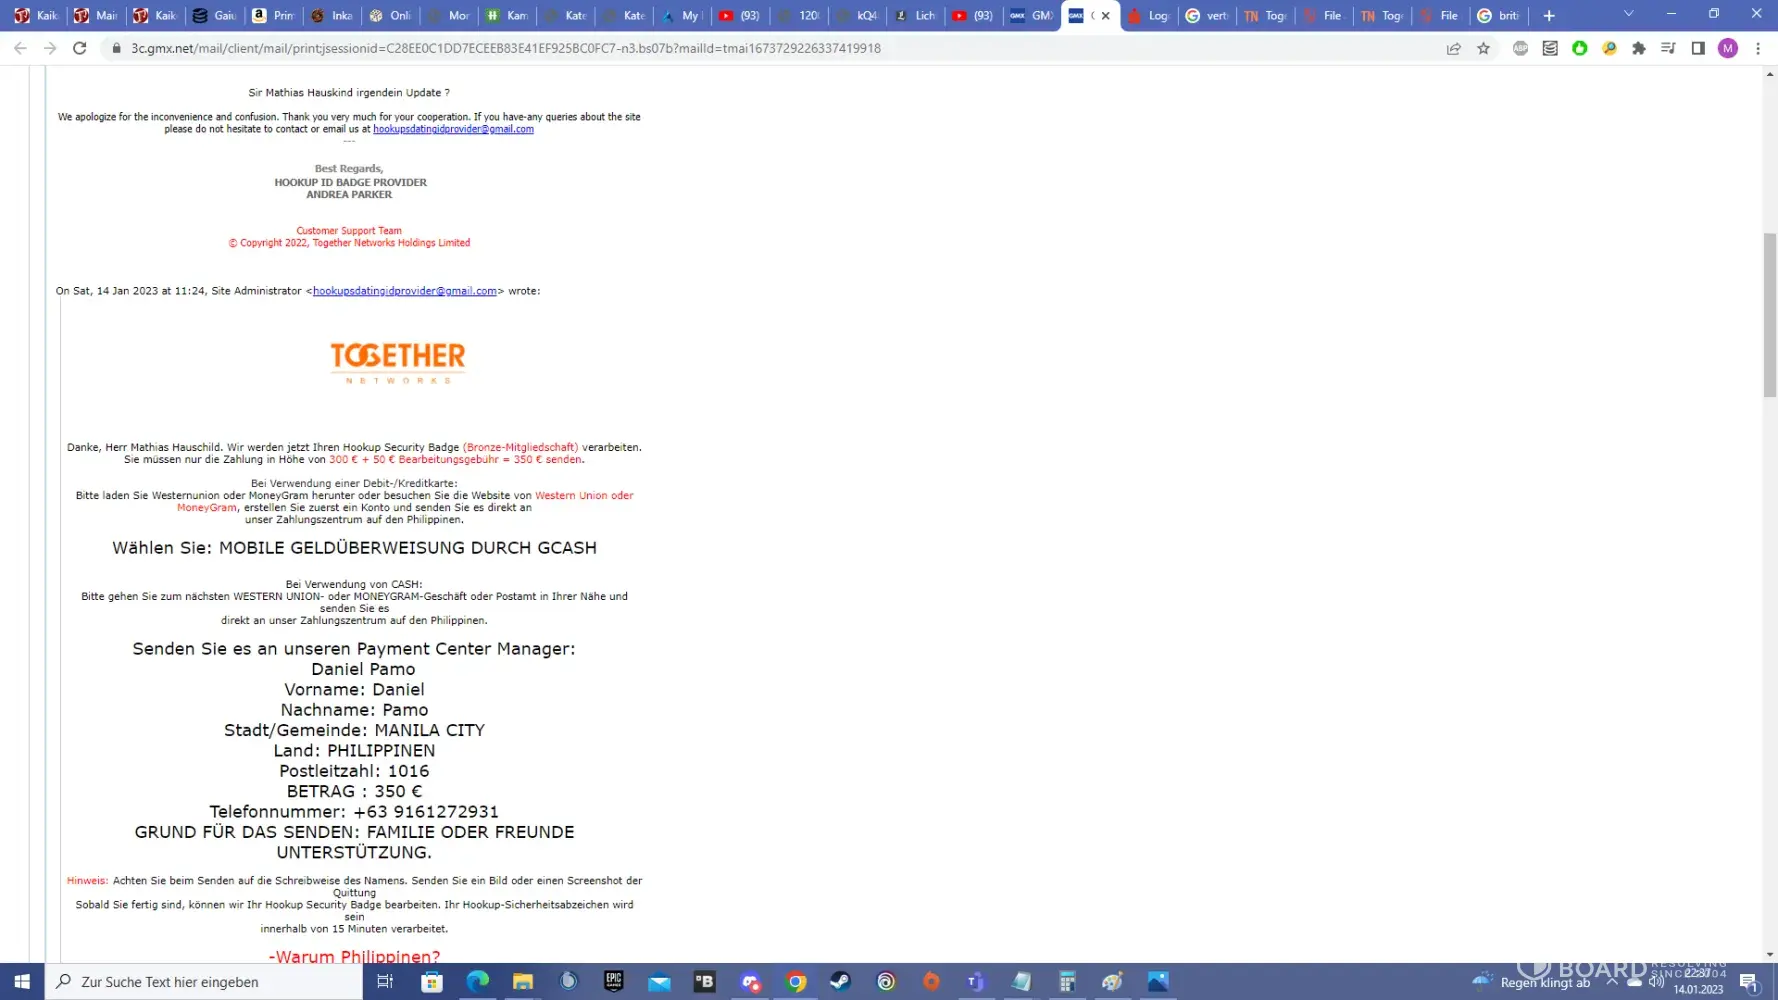Open the tab search dropdown arrow
1778x1000 pixels.
click(1628, 15)
